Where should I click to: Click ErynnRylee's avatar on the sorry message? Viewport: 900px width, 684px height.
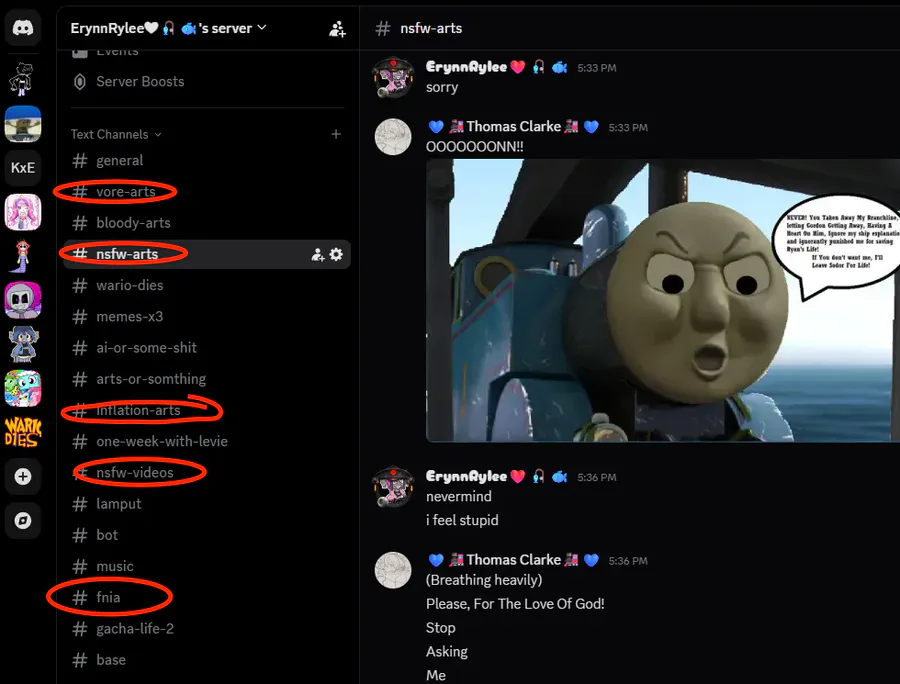click(393, 77)
